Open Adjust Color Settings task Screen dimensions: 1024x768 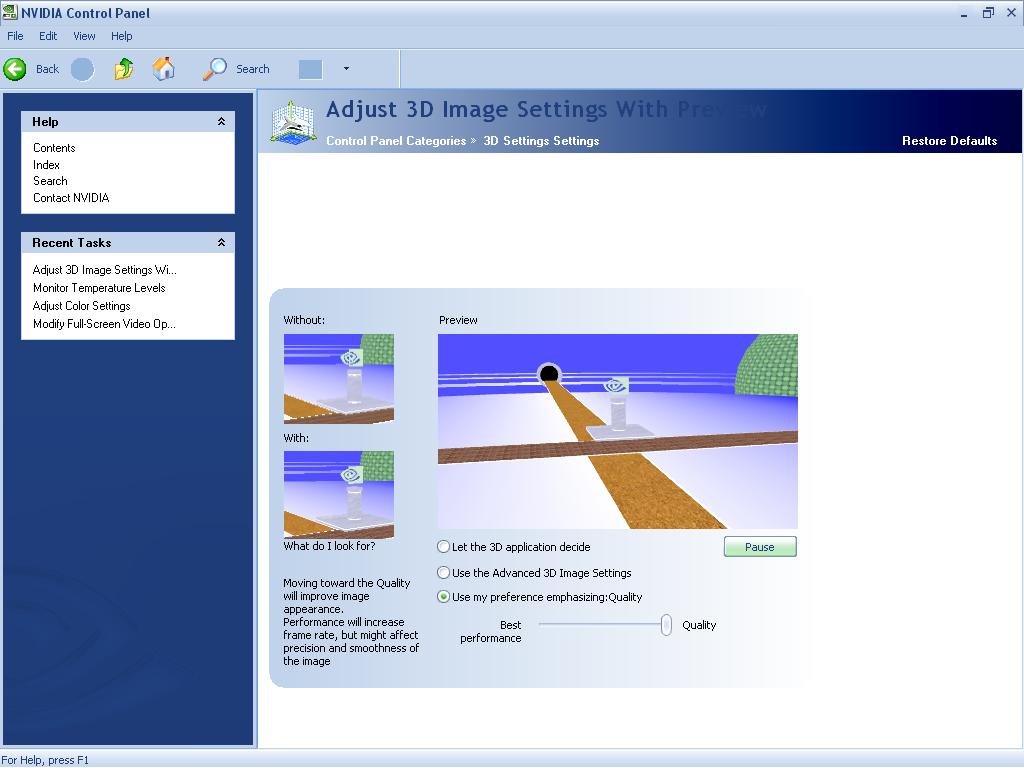click(82, 306)
